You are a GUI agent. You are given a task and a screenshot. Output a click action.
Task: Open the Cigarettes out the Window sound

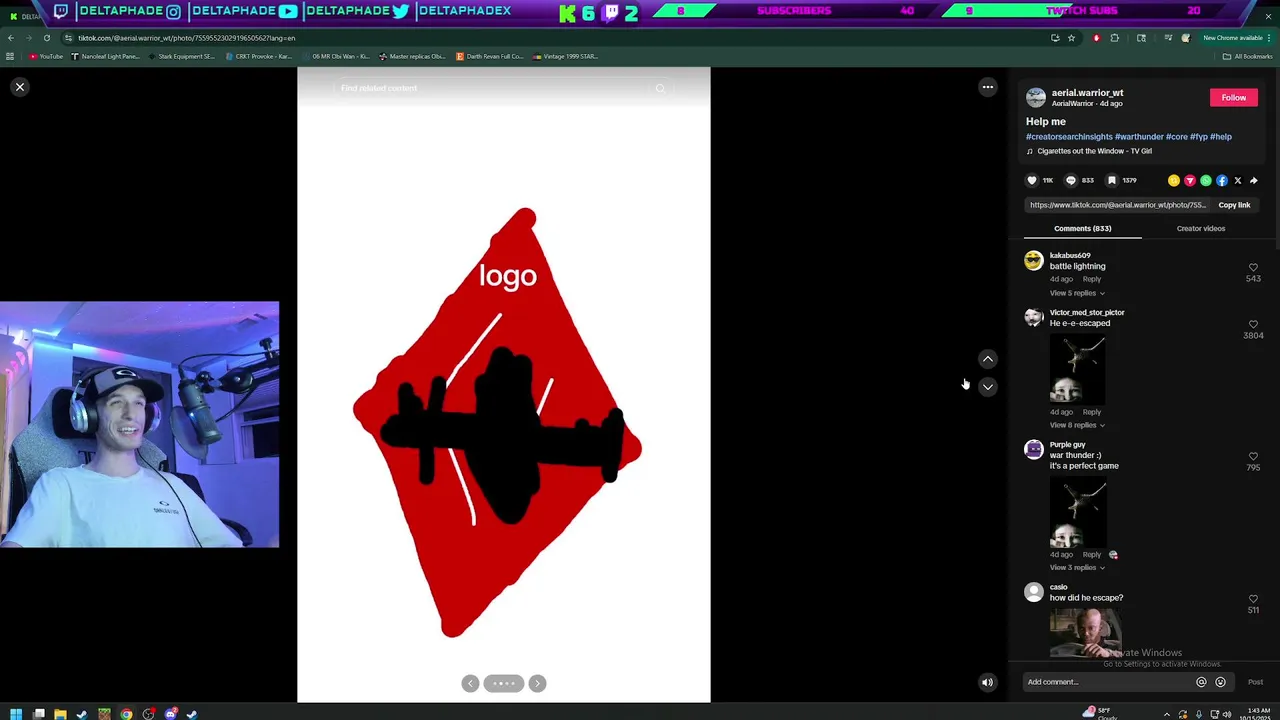pos(1094,151)
